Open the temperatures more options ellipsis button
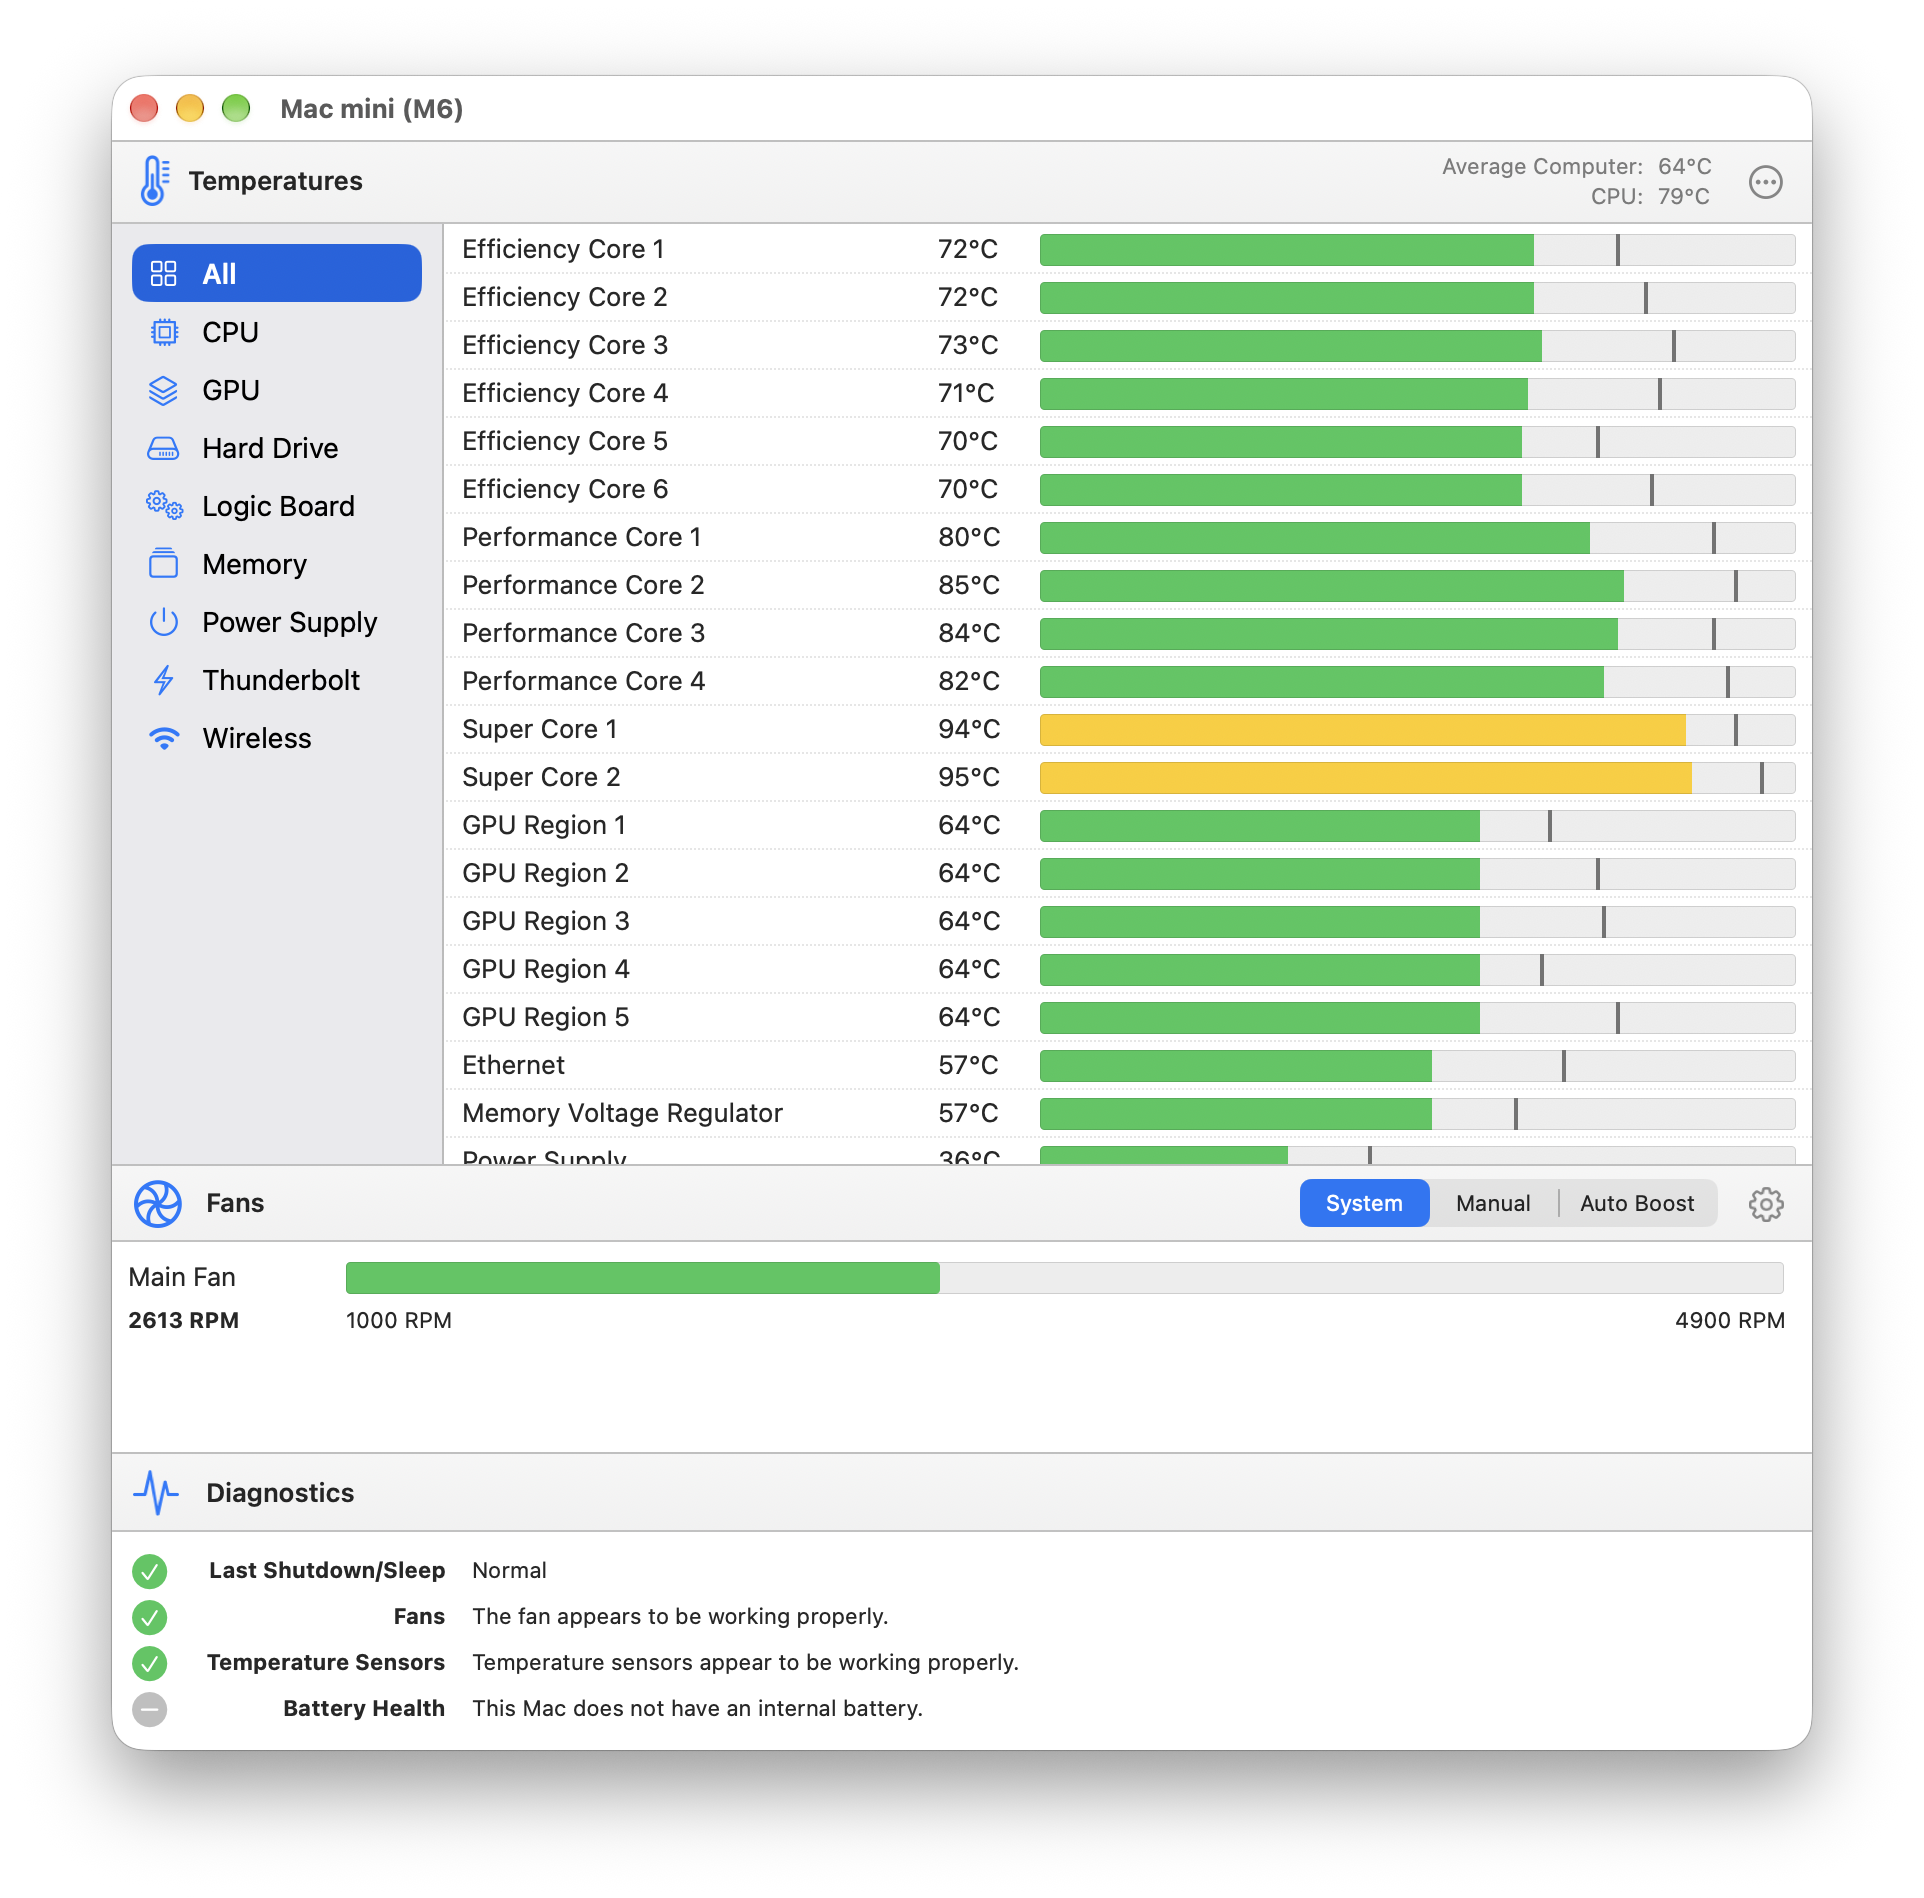This screenshot has width=1924, height=1898. click(1765, 182)
